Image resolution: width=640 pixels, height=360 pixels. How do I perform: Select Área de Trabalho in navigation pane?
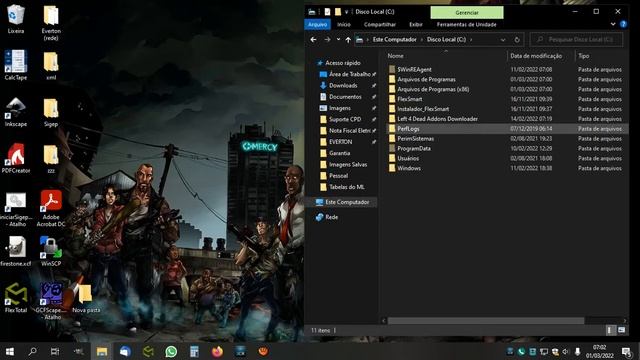pyautogui.click(x=349, y=74)
